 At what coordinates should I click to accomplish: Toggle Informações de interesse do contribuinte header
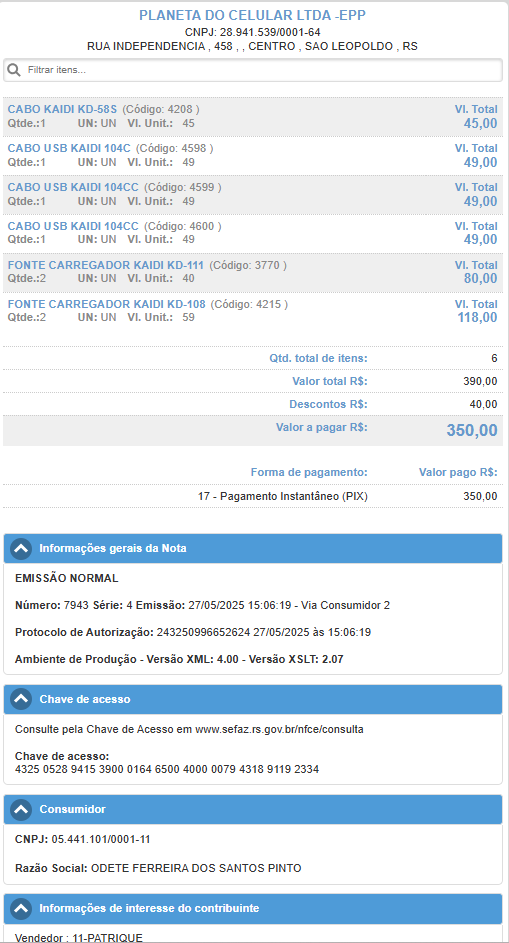(253, 908)
